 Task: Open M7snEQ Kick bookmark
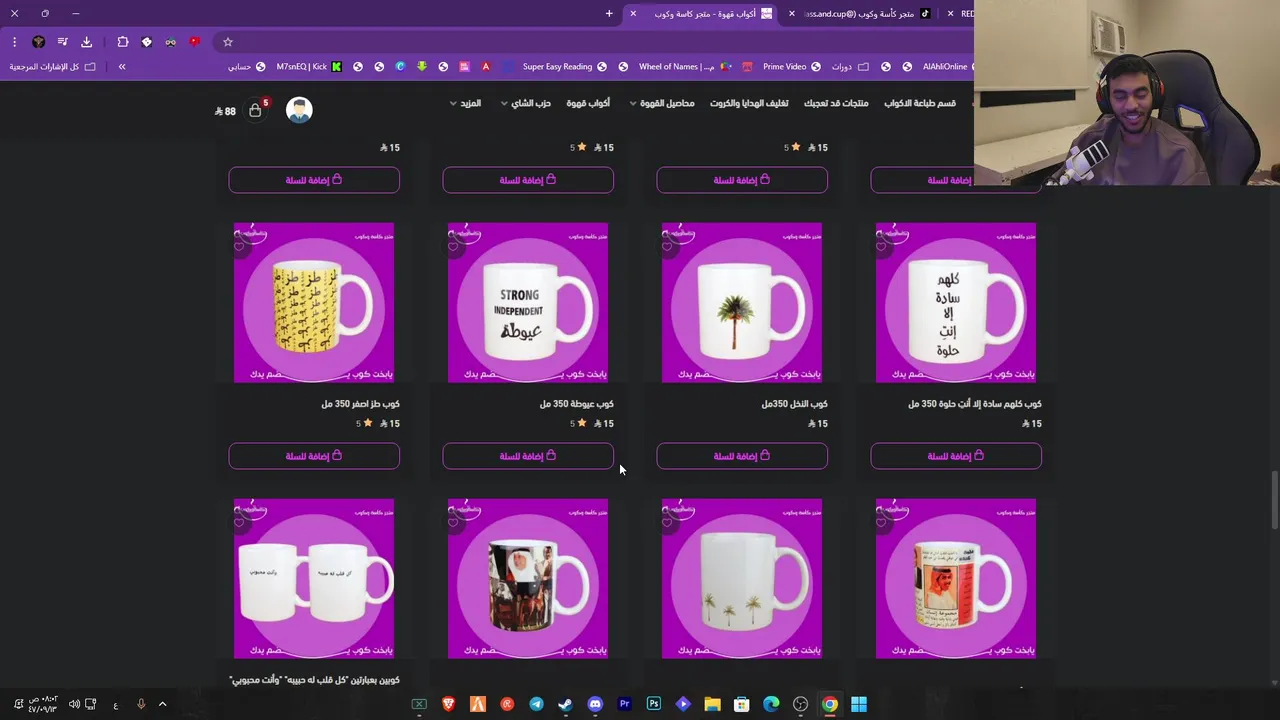tap(309, 67)
